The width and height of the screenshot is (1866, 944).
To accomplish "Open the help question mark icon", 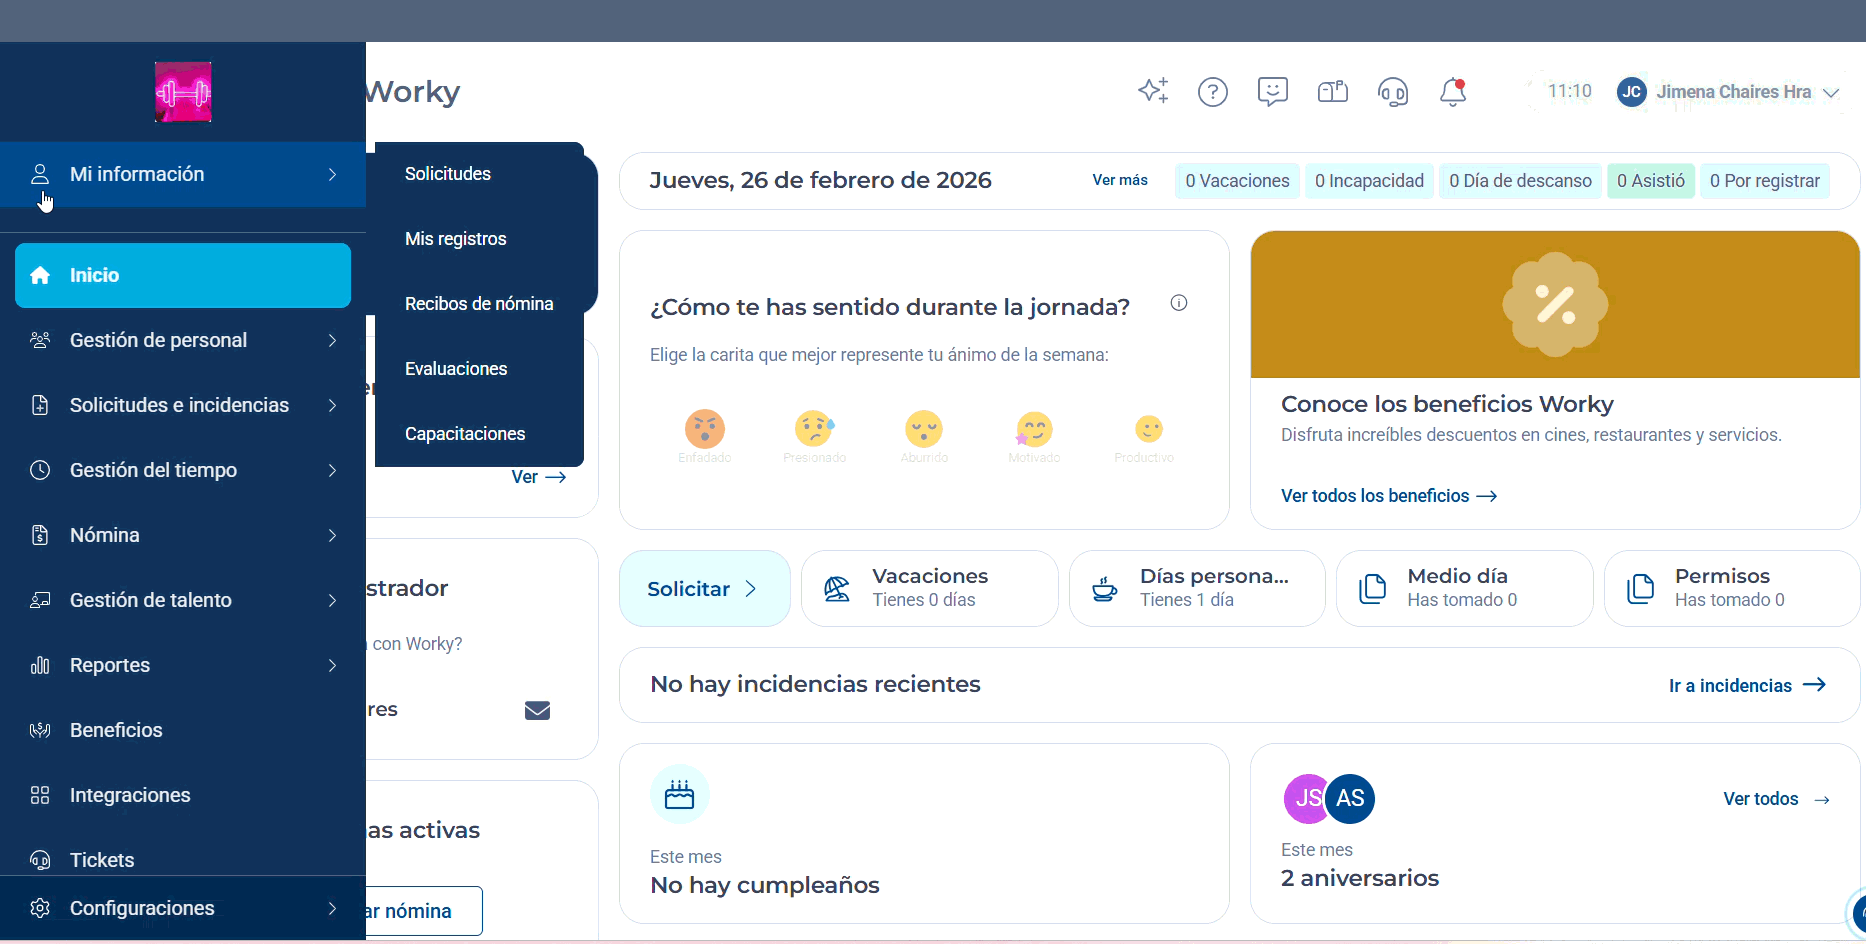I will pos(1213,92).
